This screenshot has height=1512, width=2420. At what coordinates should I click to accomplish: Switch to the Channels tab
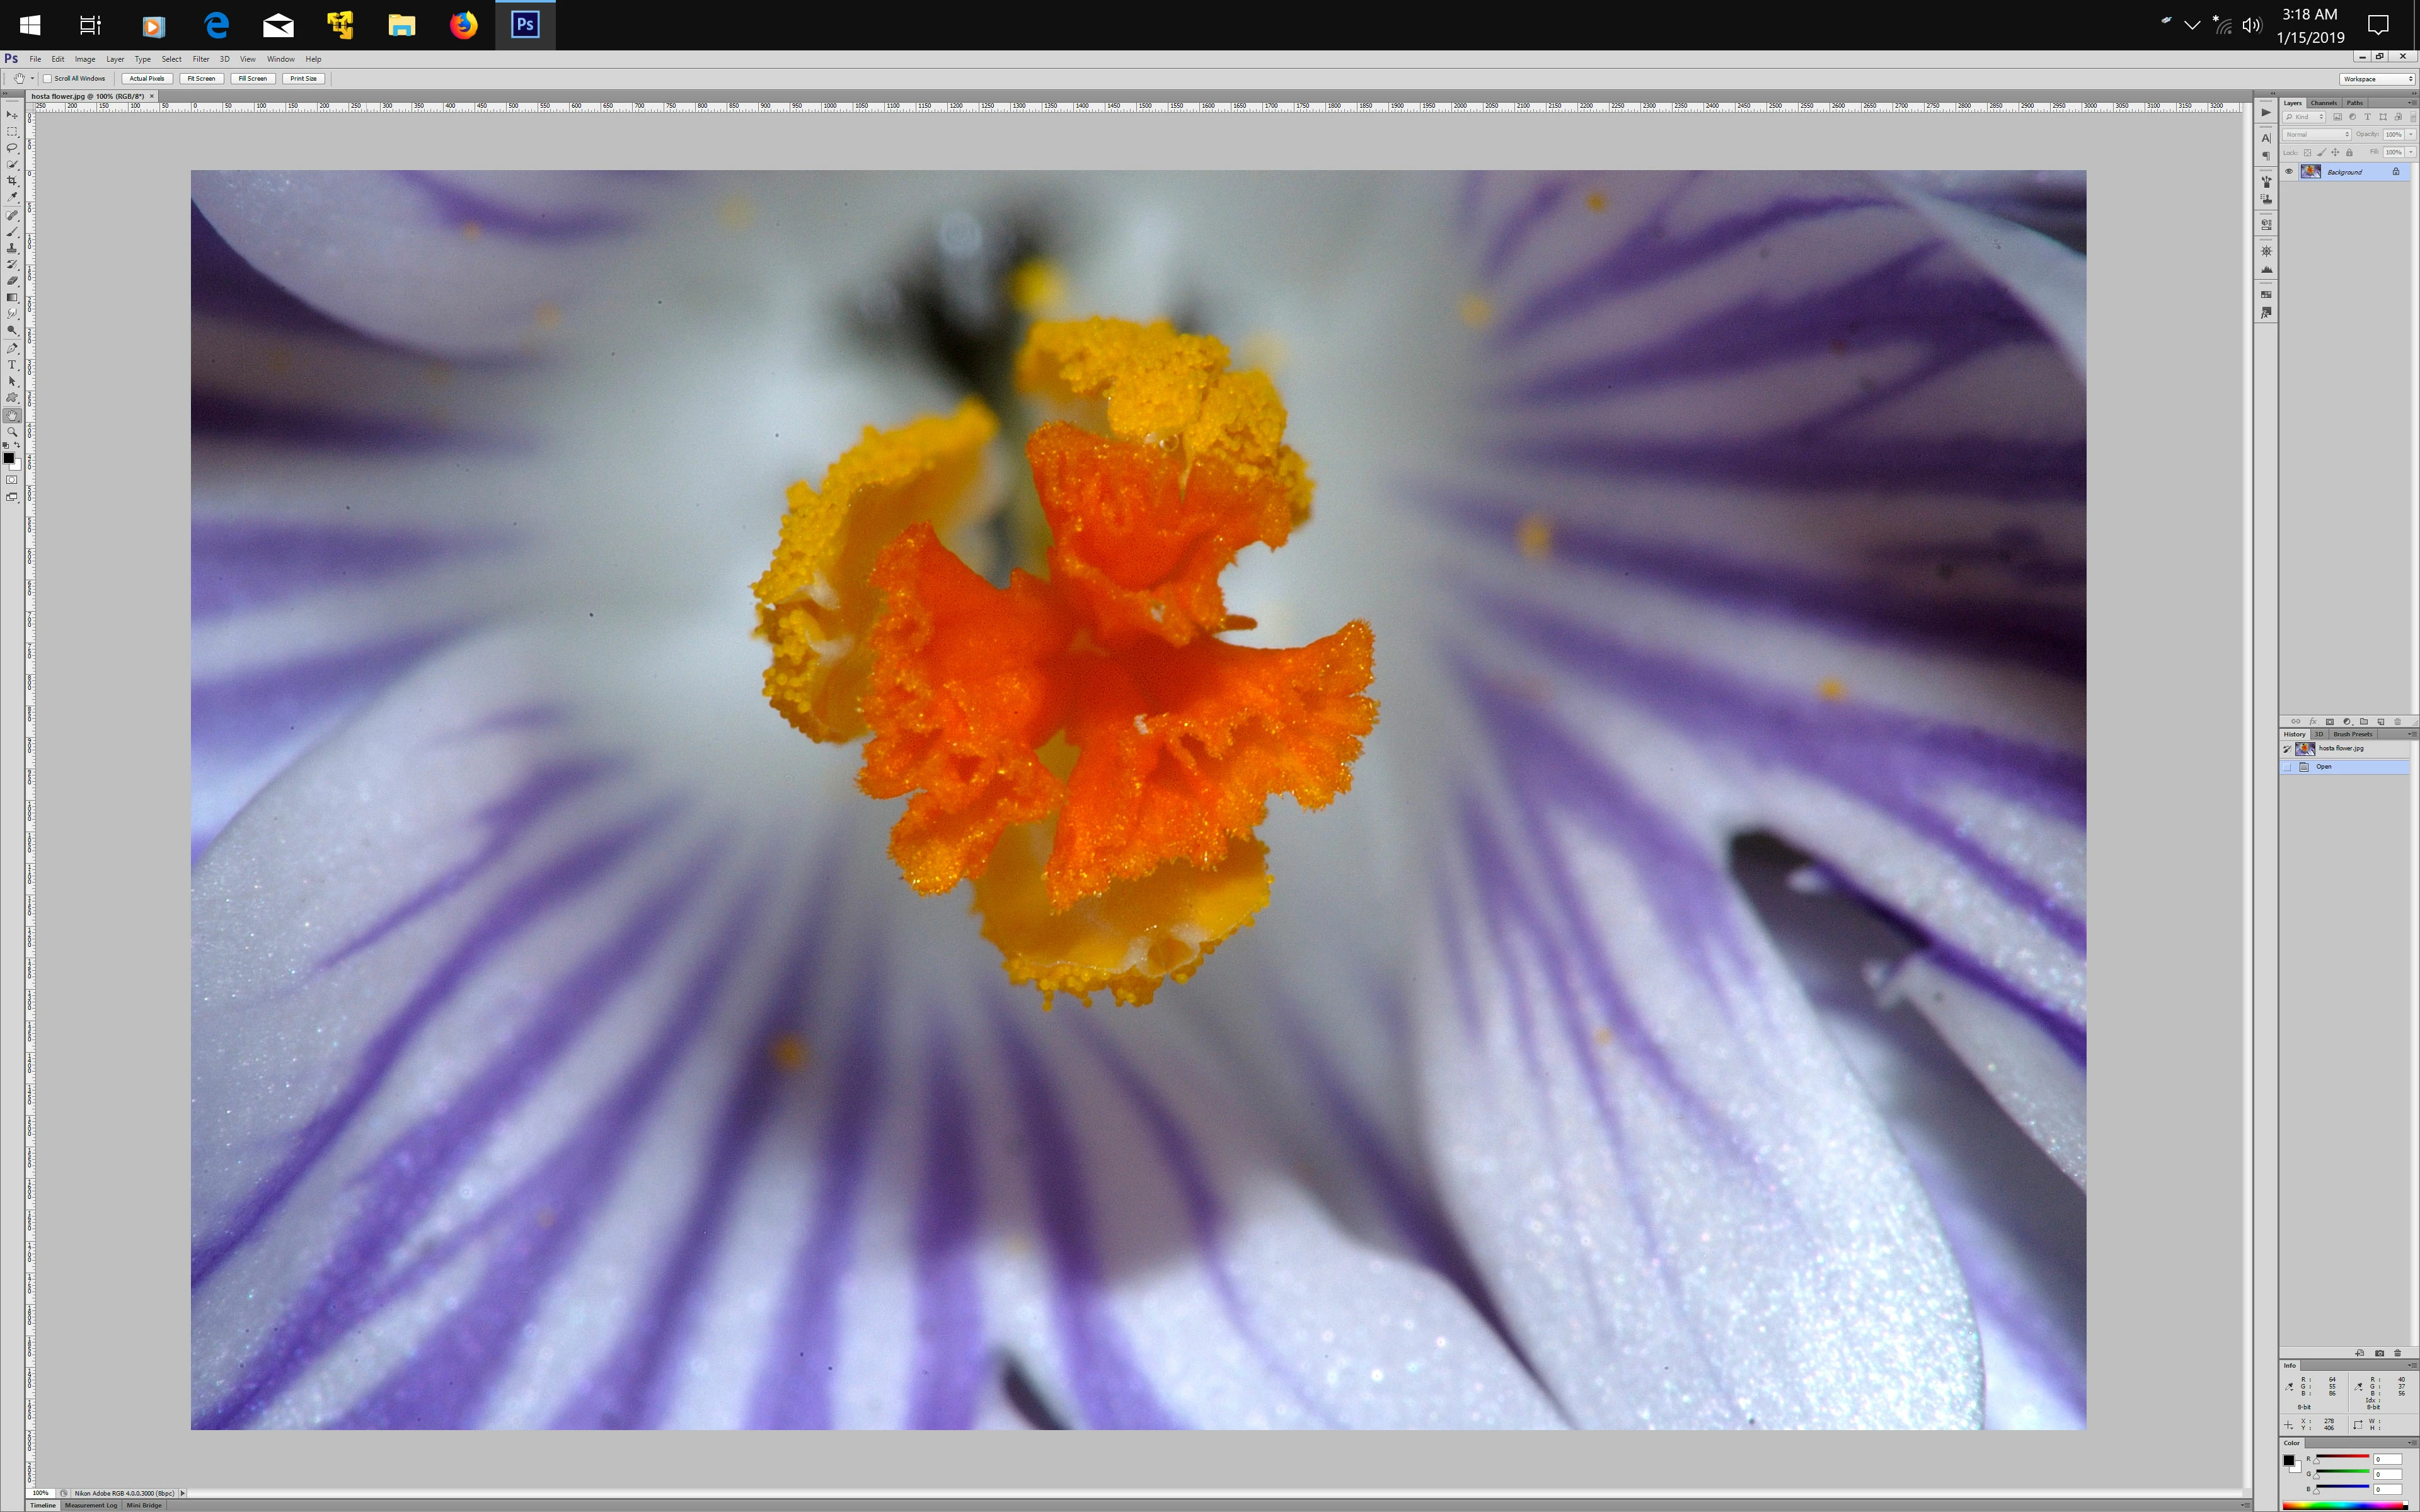(x=2323, y=103)
